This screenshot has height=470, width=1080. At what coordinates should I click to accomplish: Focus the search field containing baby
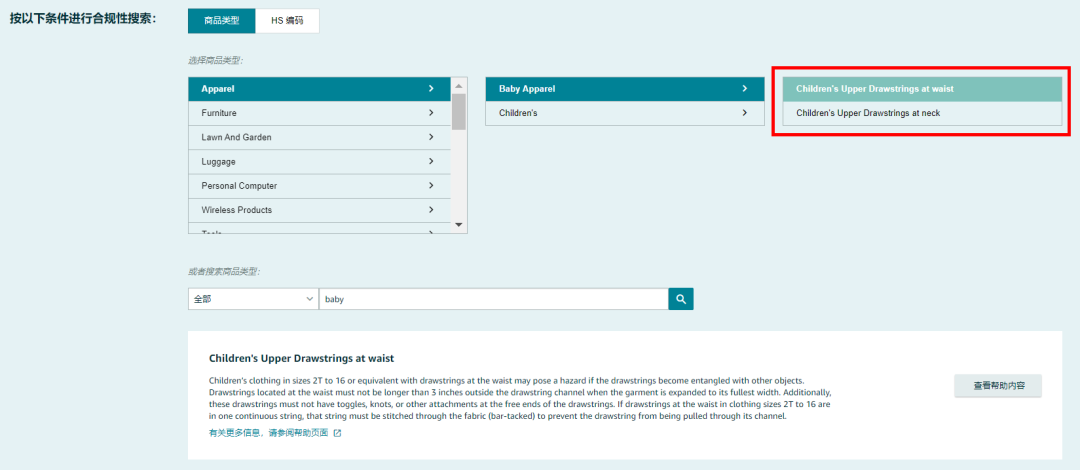pyautogui.click(x=493, y=299)
